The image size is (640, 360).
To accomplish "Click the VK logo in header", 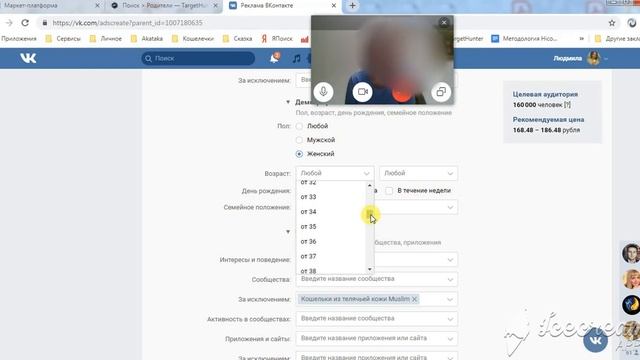I will [x=28, y=58].
